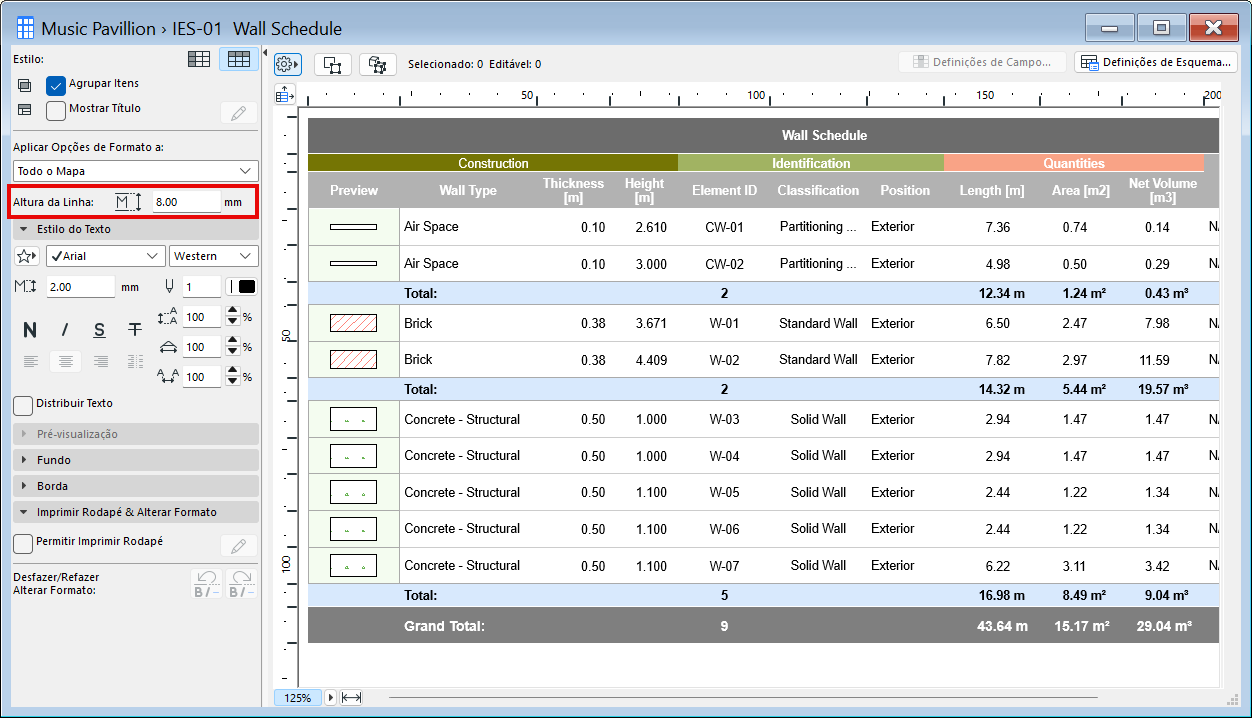This screenshot has height=718, width=1252.
Task: Expand the Borda section
Action: (x=52, y=486)
